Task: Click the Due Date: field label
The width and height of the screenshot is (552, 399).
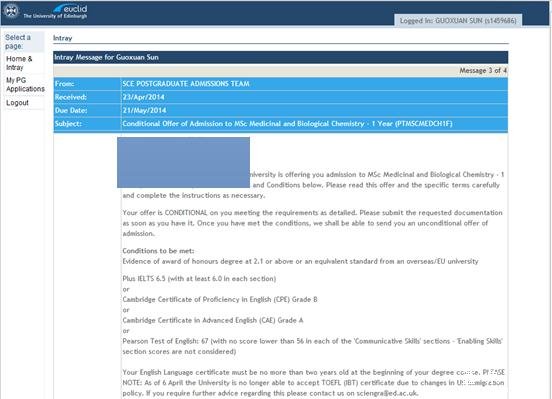Action: point(71,111)
